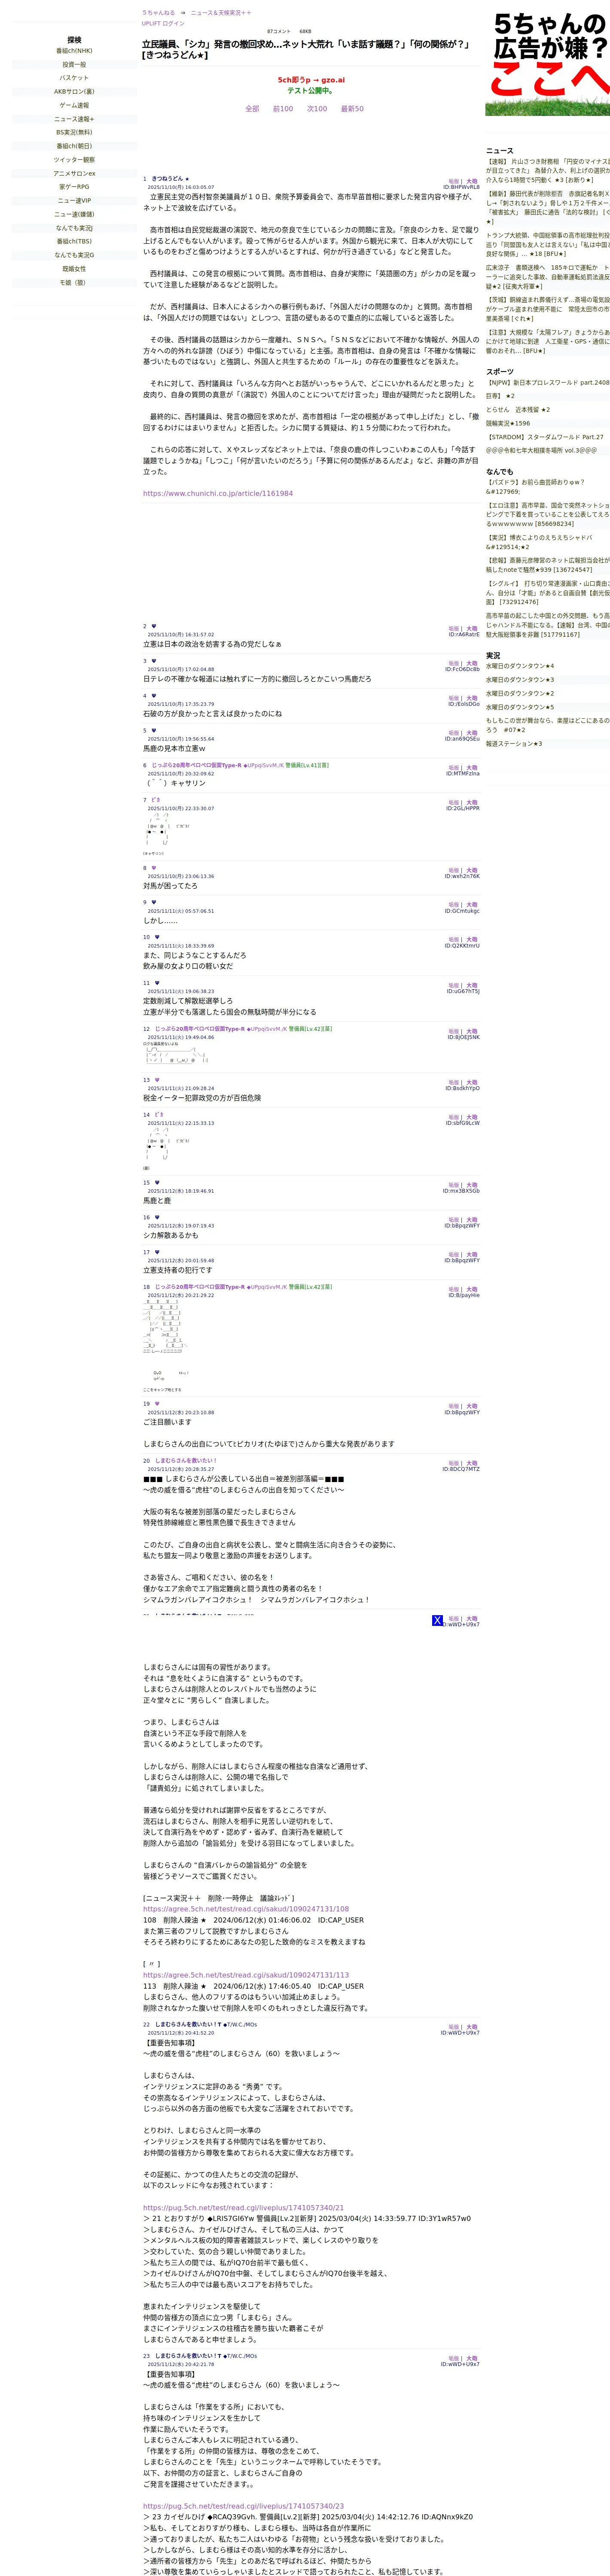Open バスケット in the left sidebar

74,78
